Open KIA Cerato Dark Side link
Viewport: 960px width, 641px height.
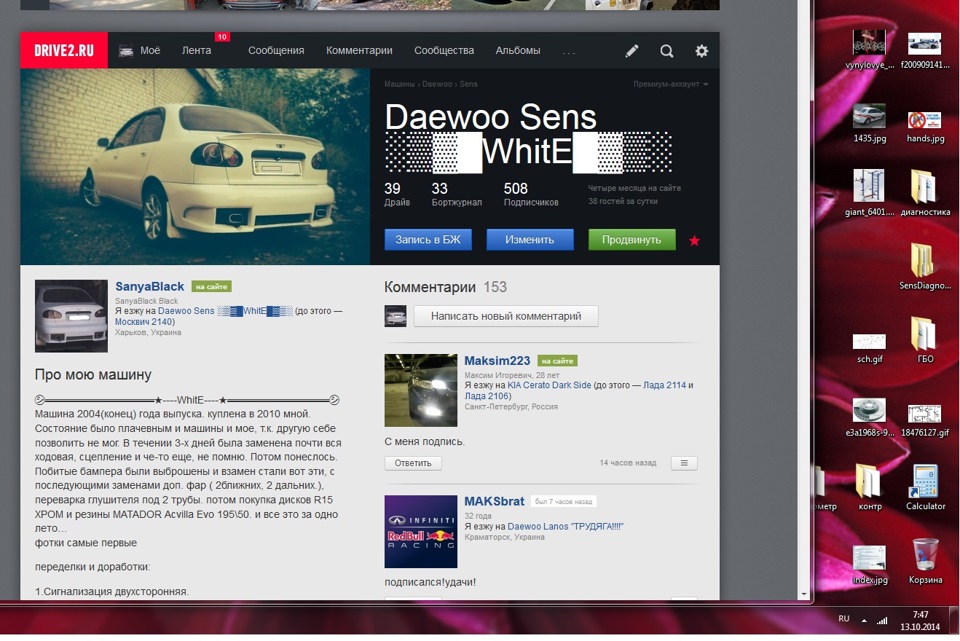coord(549,386)
